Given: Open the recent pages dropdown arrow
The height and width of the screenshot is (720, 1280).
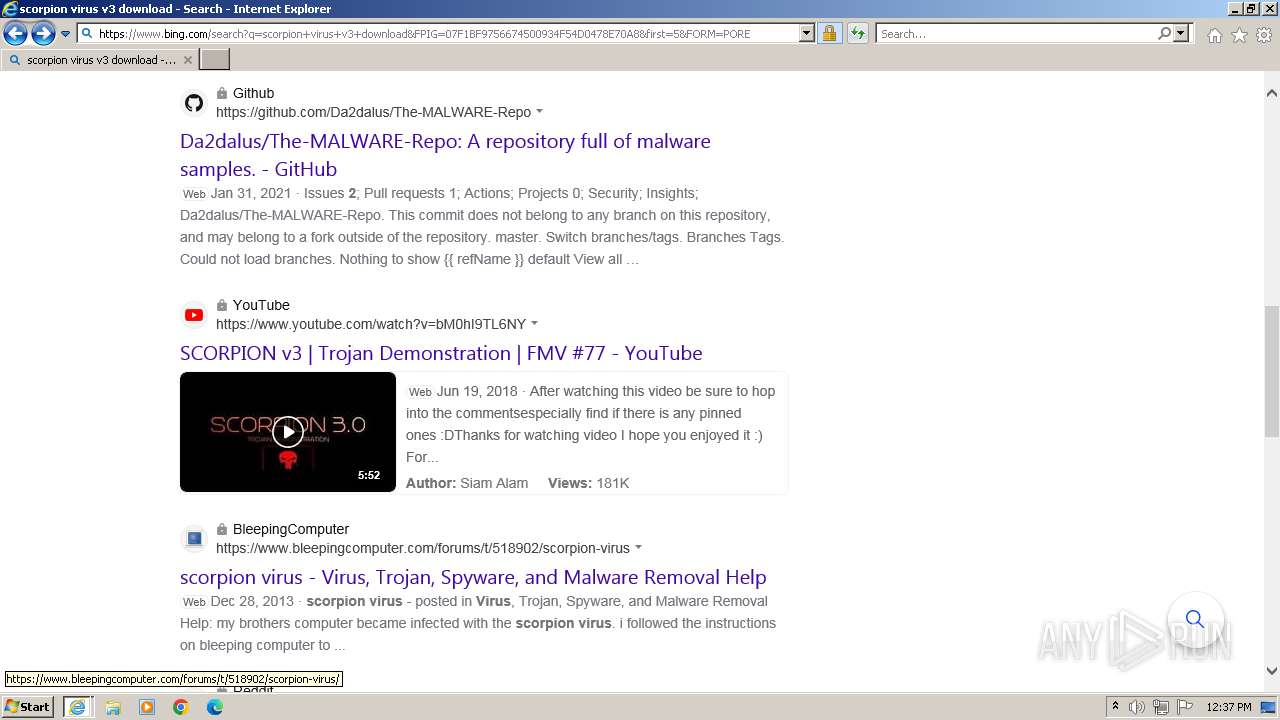Looking at the screenshot, I should coord(66,34).
